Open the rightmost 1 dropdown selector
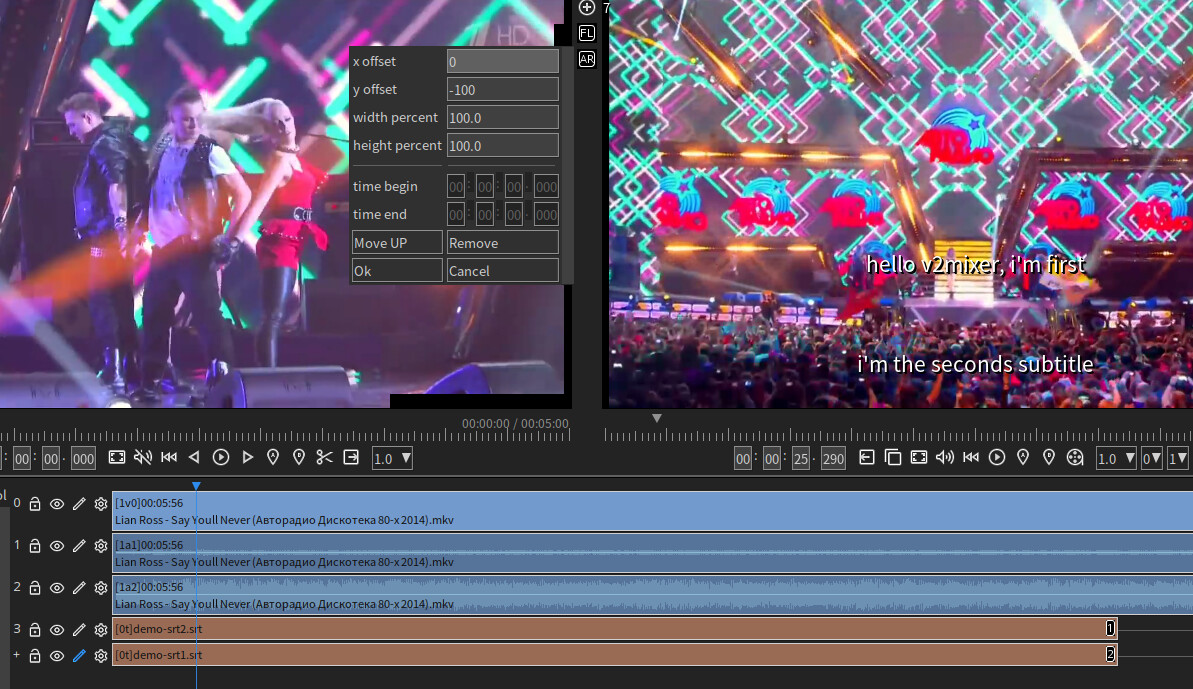 click(1179, 457)
